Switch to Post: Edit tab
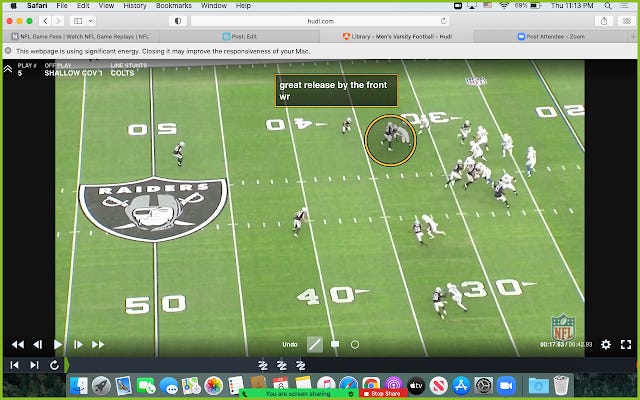 (x=240, y=36)
